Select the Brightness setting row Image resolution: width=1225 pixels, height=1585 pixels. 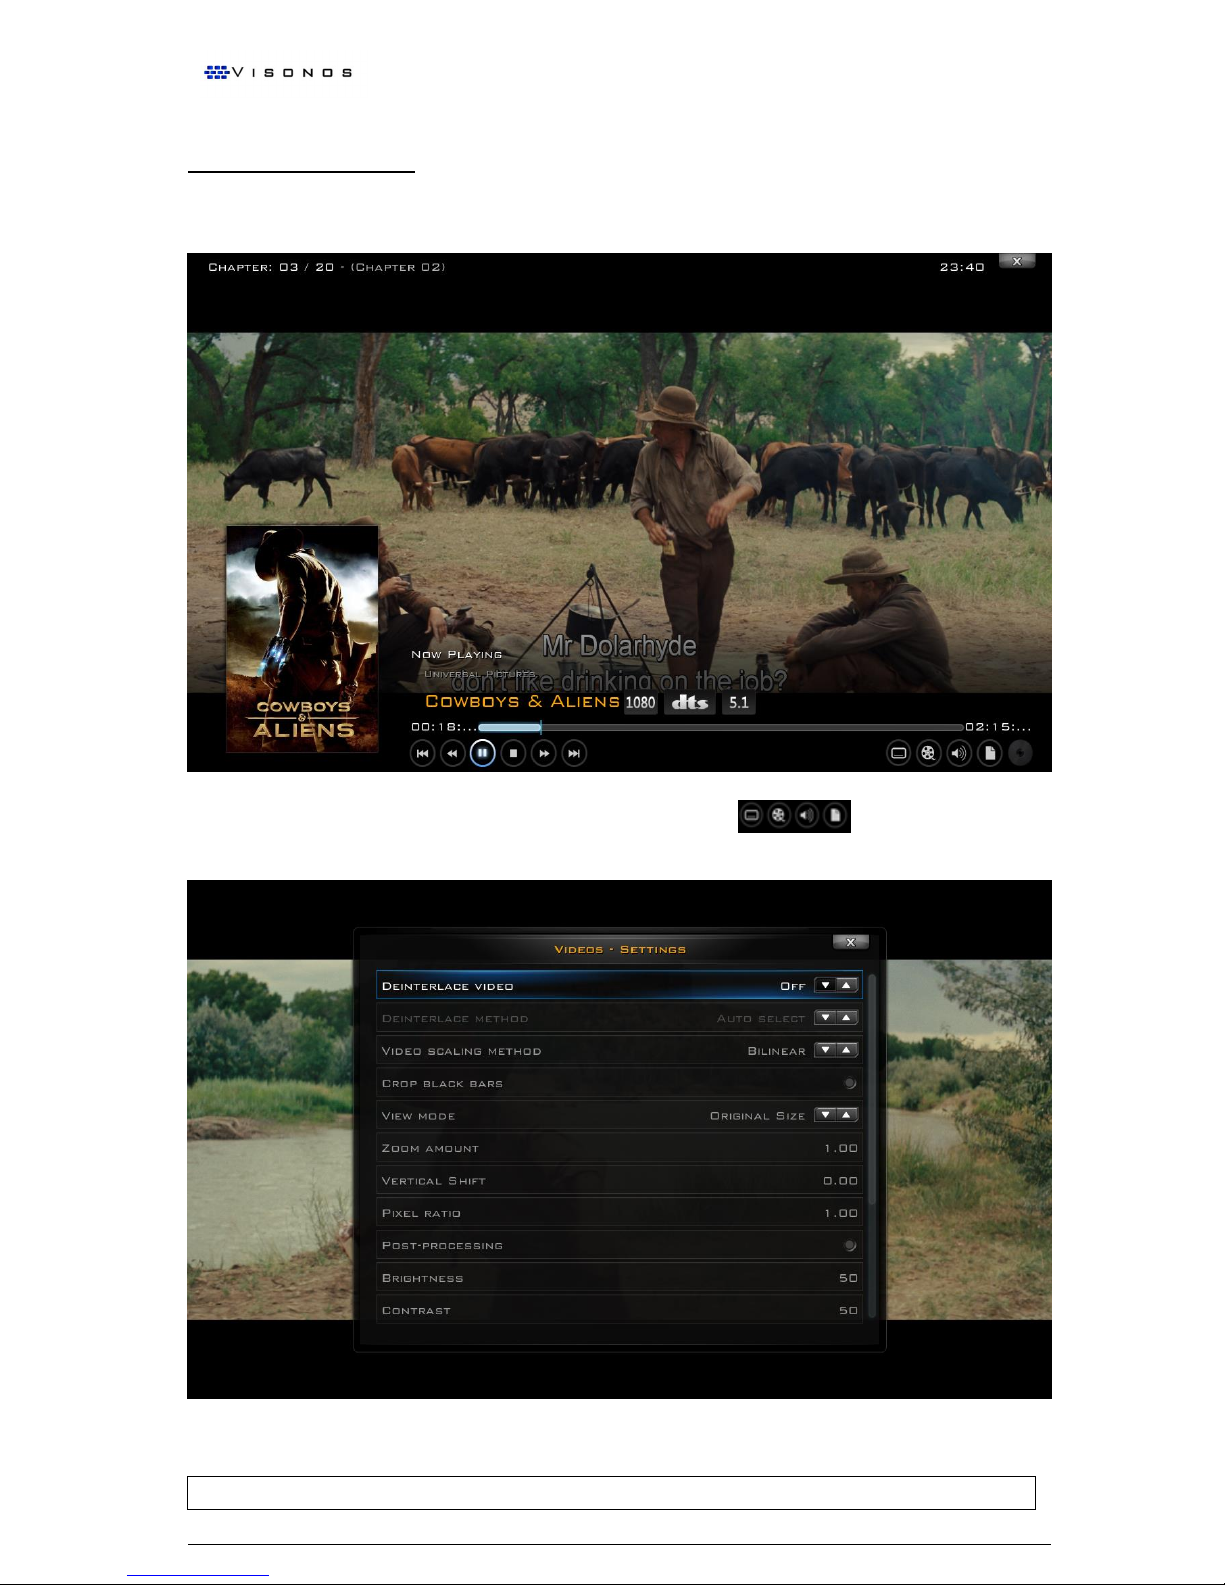(x=619, y=1278)
